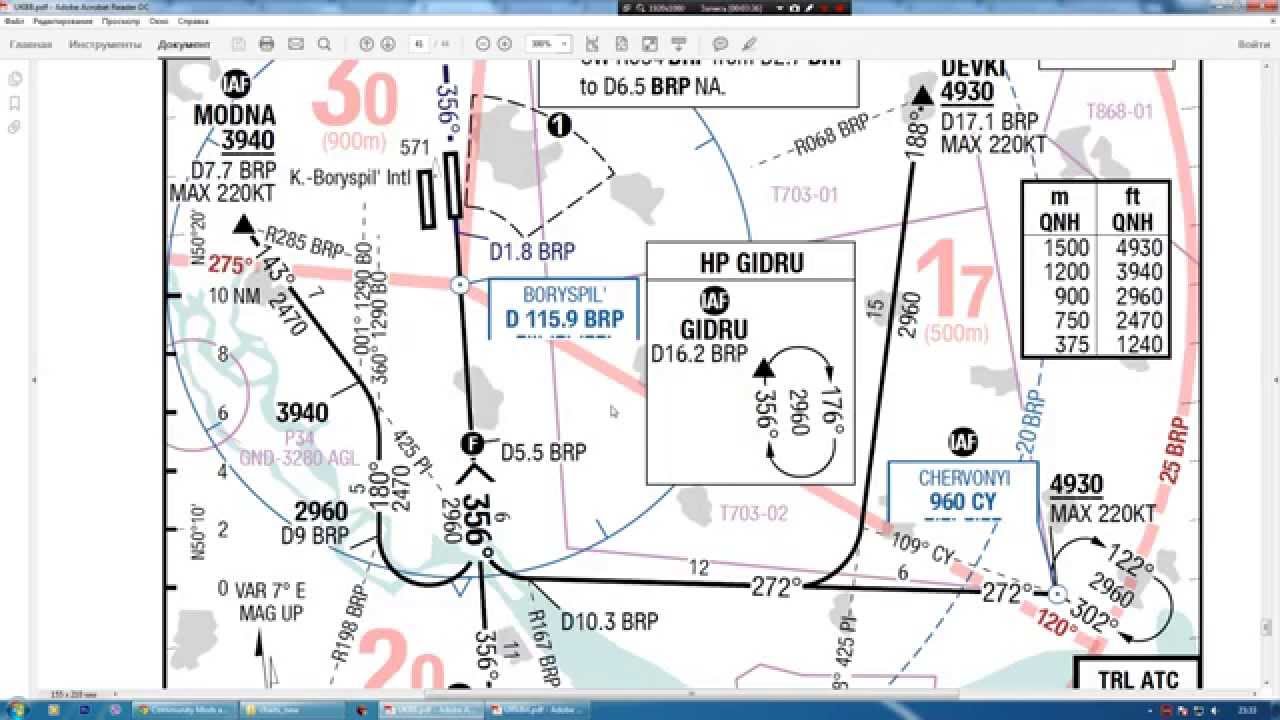Open the search magnifier tool

point(324,44)
